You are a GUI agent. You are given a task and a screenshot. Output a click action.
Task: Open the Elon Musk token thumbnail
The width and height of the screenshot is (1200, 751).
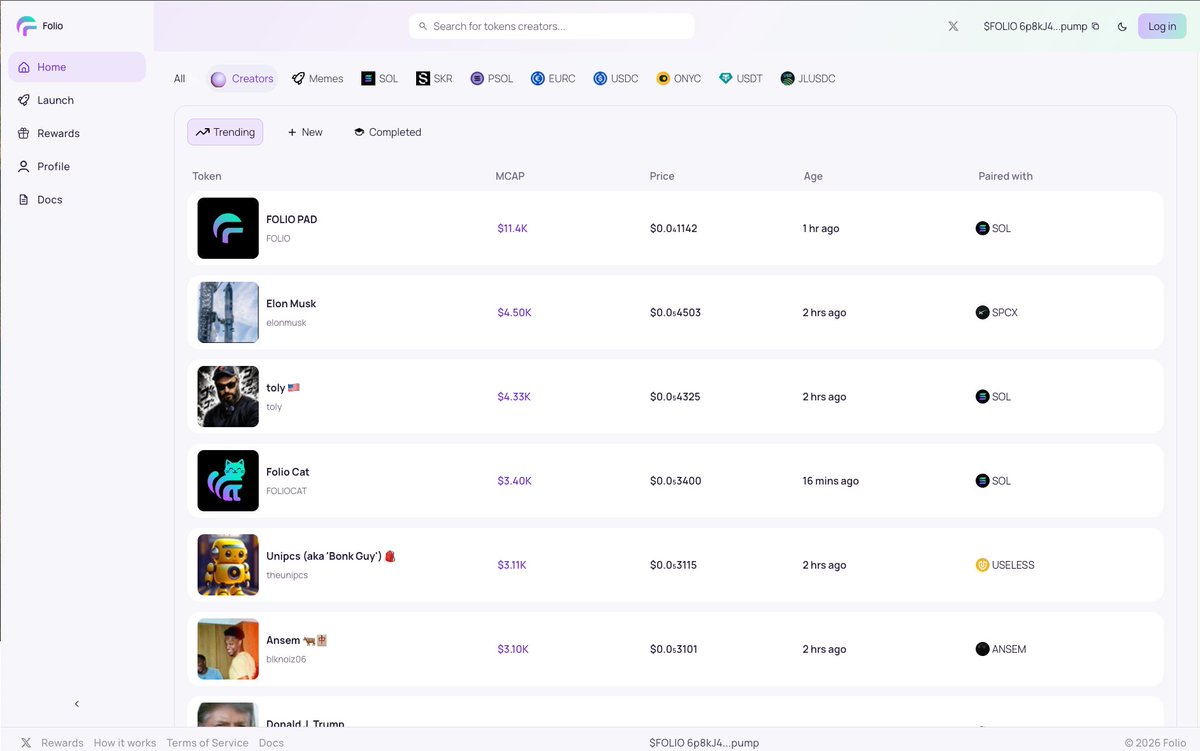228,312
